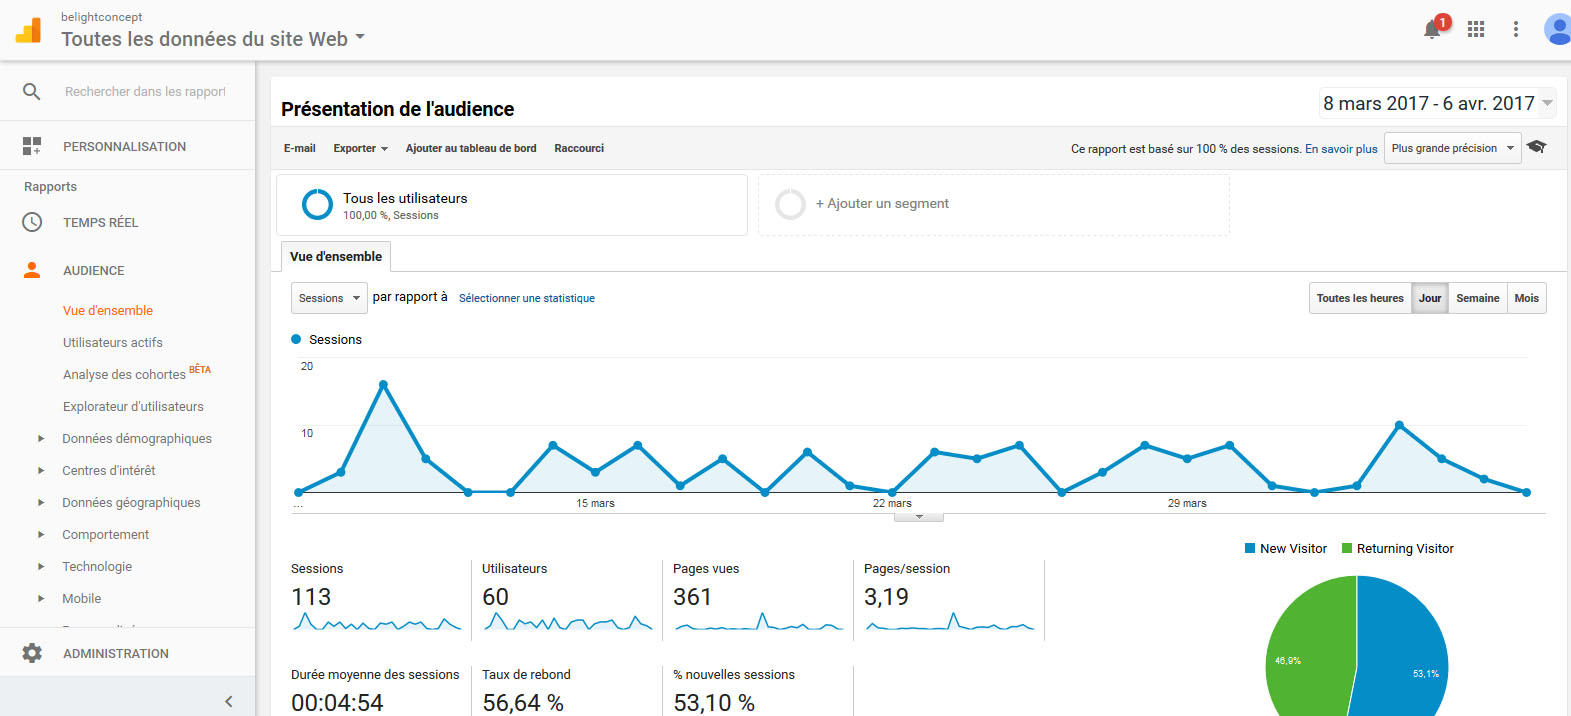
Task: Select Toutes les heures granularity
Action: pyautogui.click(x=1360, y=298)
